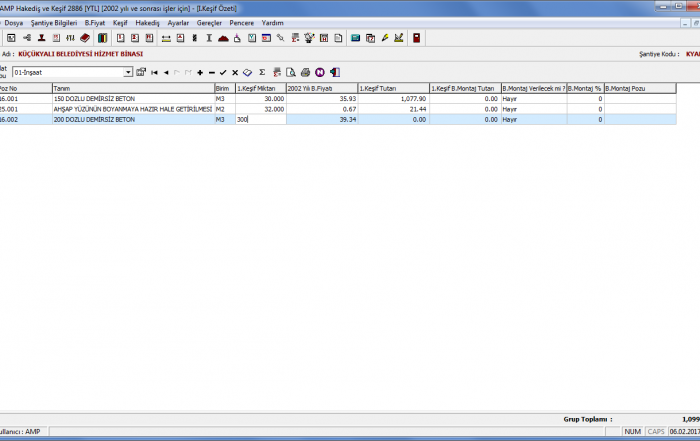The width and height of the screenshot is (700, 441).
Task: Select row 150 DOZLU DEMİRSİZ BETON
Action: pyautogui.click(x=132, y=99)
